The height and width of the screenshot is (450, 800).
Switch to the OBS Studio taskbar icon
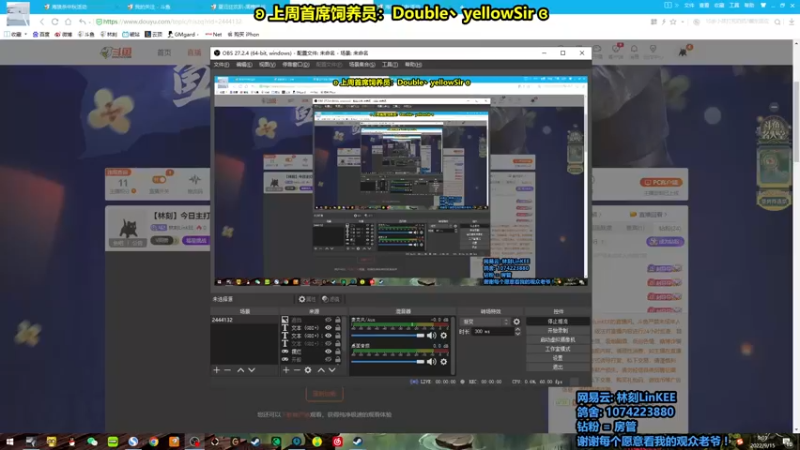(195, 441)
